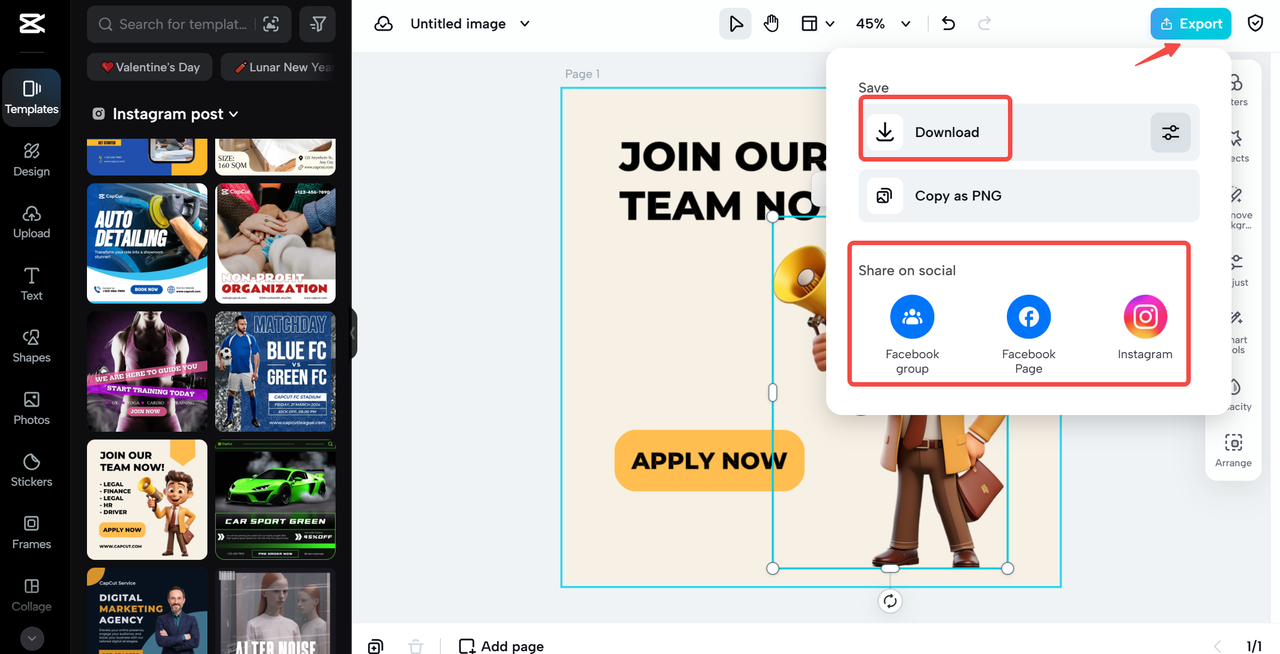Search by image using the camera-scan icon

click(271, 24)
